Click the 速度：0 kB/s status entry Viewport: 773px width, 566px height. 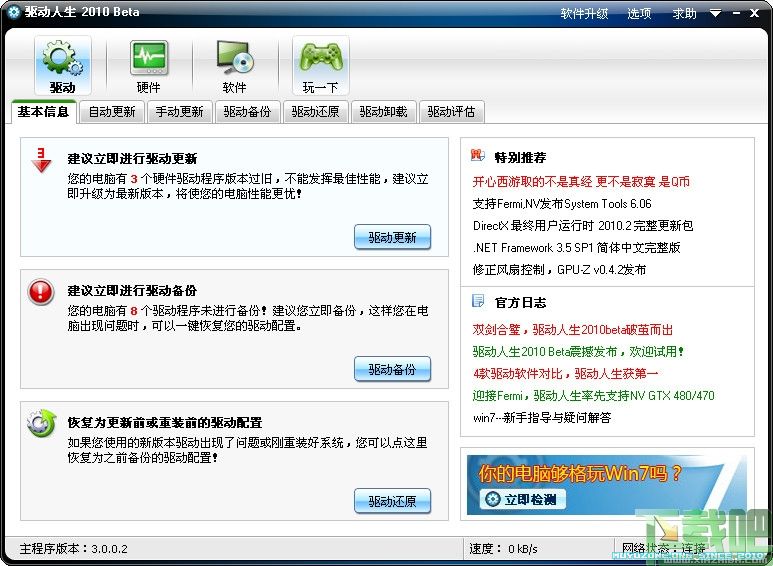[503, 549]
